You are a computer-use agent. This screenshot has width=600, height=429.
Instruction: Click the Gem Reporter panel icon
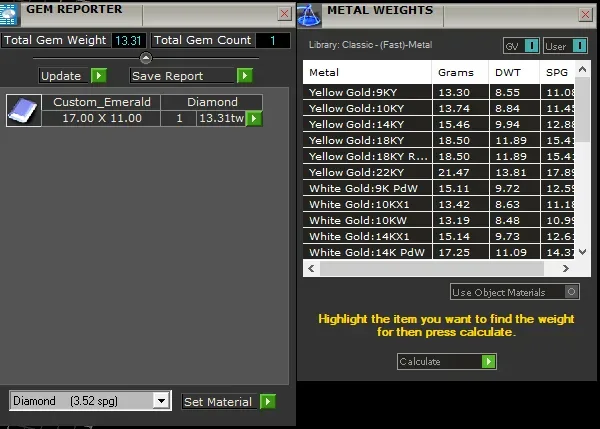coord(9,15)
